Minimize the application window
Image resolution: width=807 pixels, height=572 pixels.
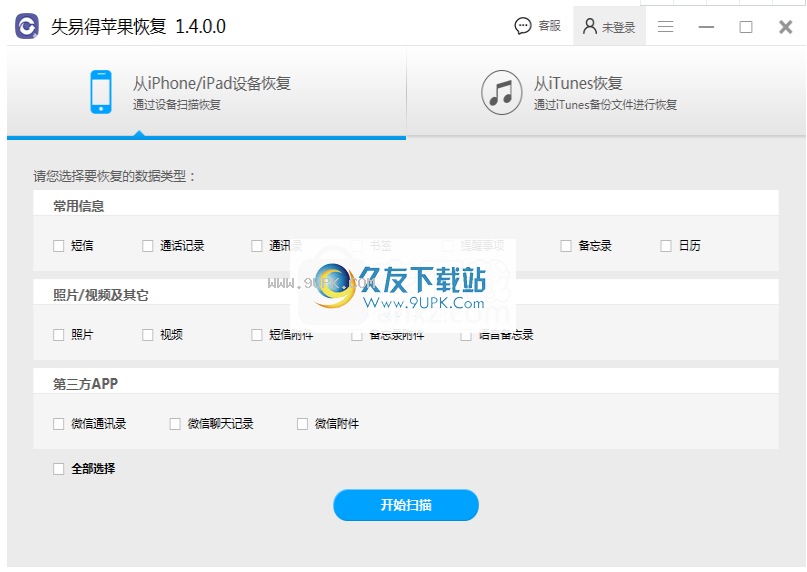click(x=706, y=27)
